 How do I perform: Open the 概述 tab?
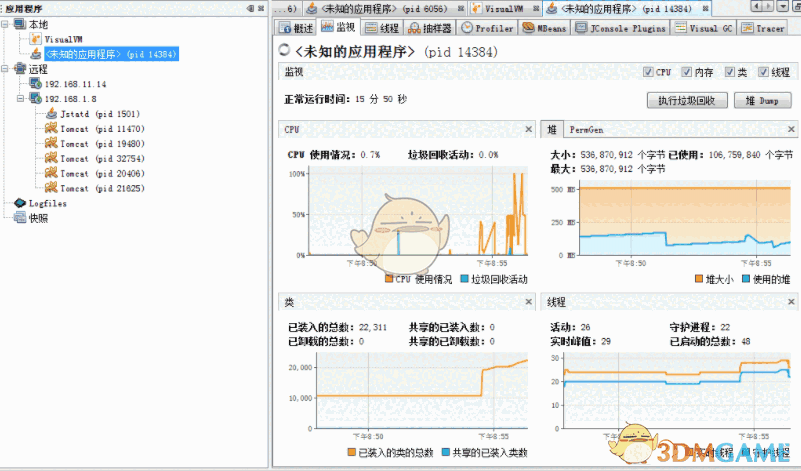pos(296,28)
